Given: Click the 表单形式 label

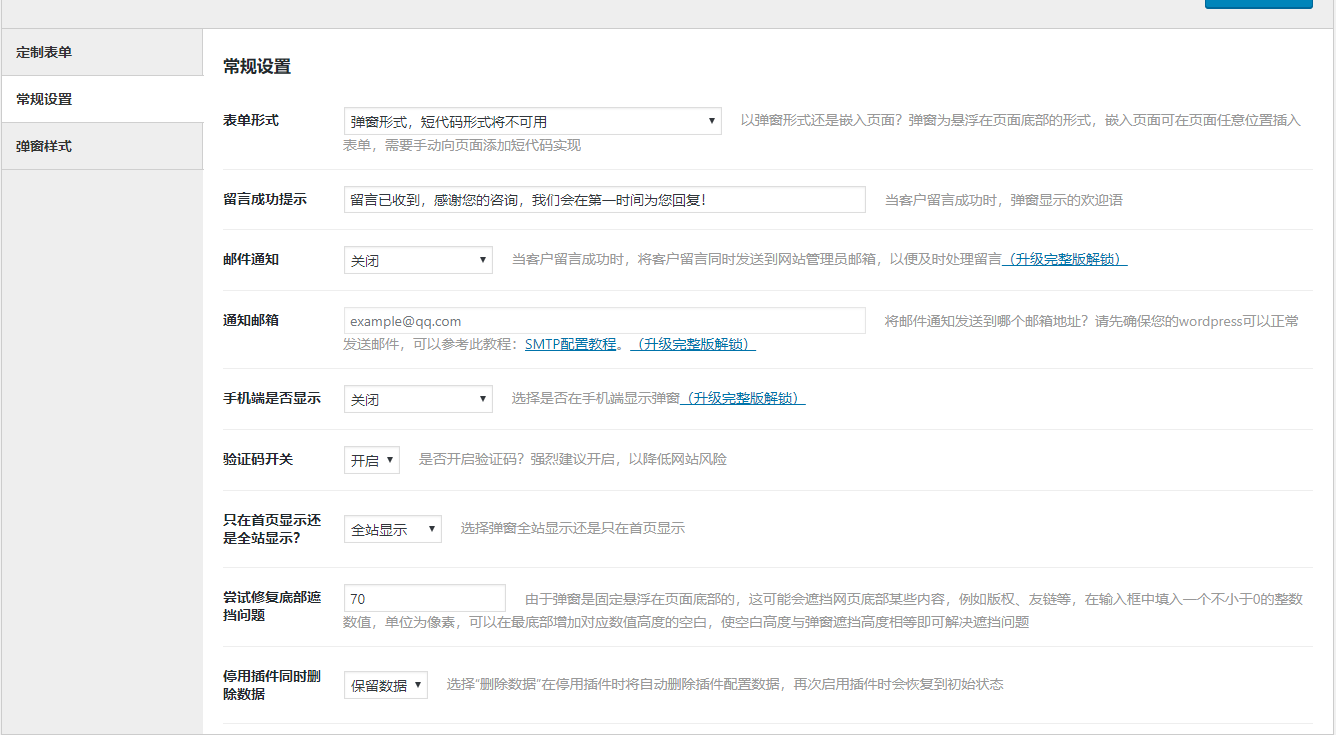Looking at the screenshot, I should coord(251,120).
